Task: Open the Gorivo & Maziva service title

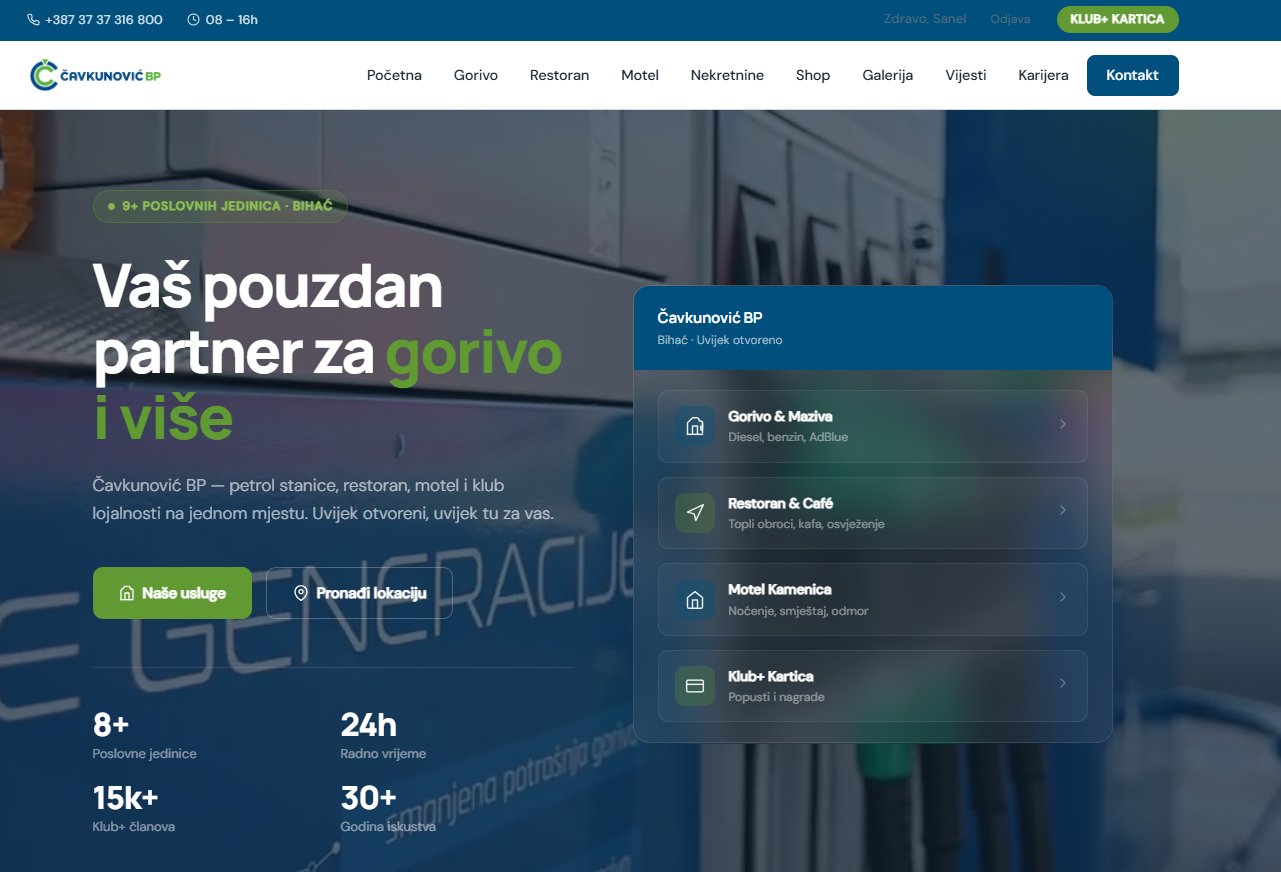Action: click(x=780, y=416)
